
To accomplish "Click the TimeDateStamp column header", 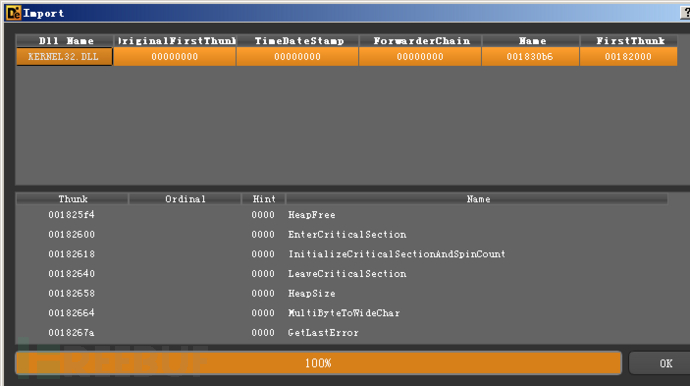I will coord(298,41).
